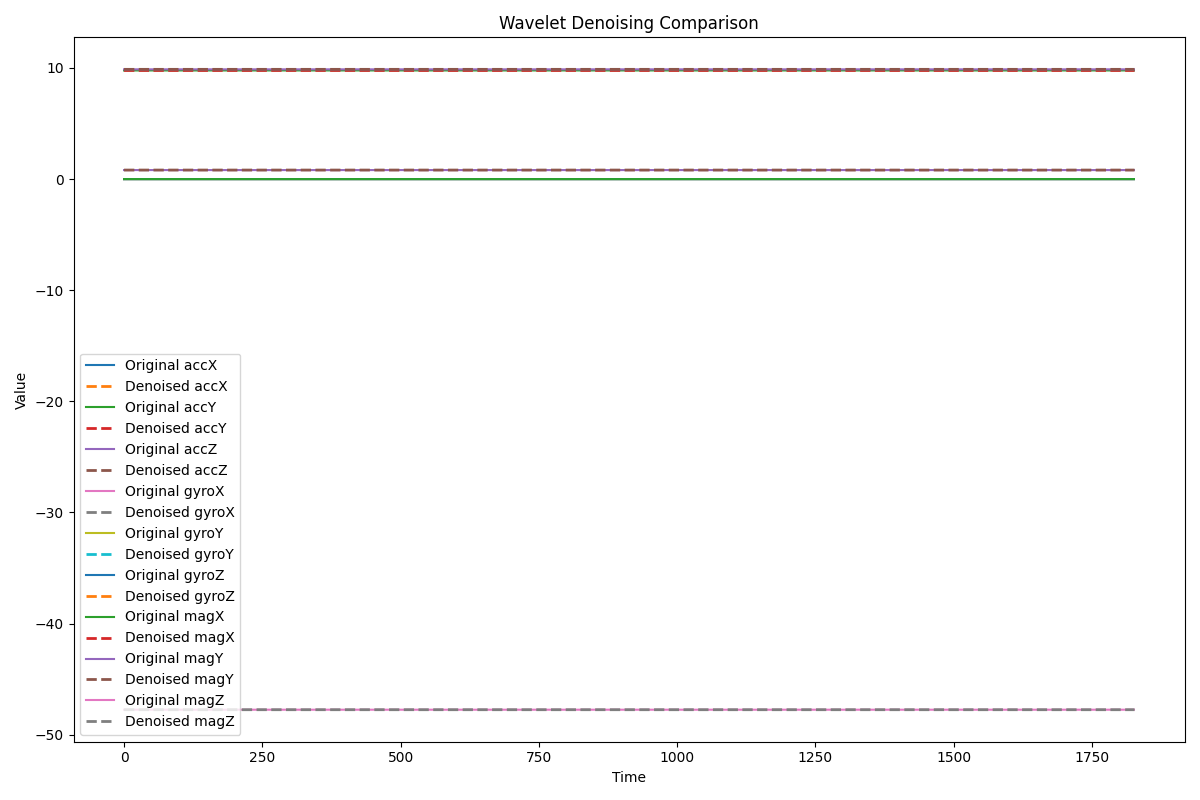This screenshot has height=800, width=1200.
Task: Click the purple line swatch for Original accZ
Action: pos(100,450)
